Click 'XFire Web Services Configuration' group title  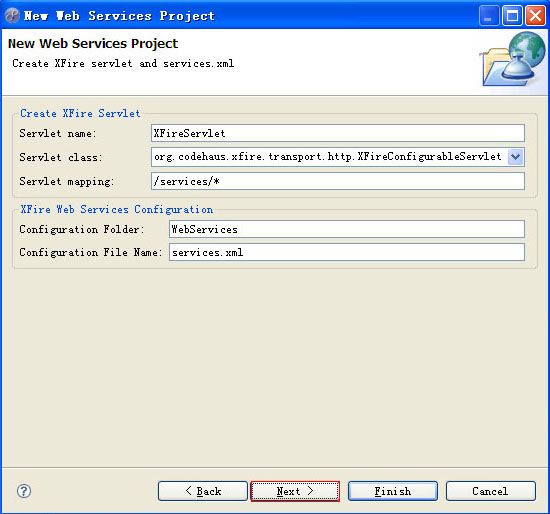[x=116, y=209]
